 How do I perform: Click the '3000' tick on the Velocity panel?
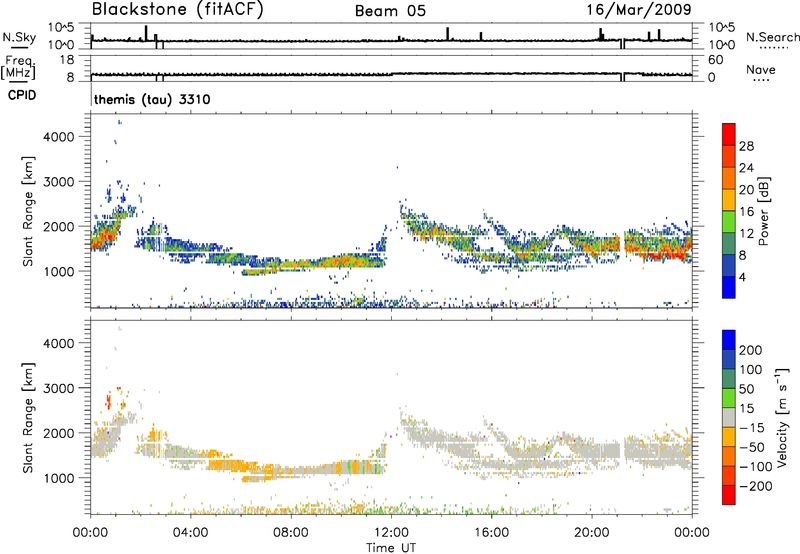pos(58,388)
